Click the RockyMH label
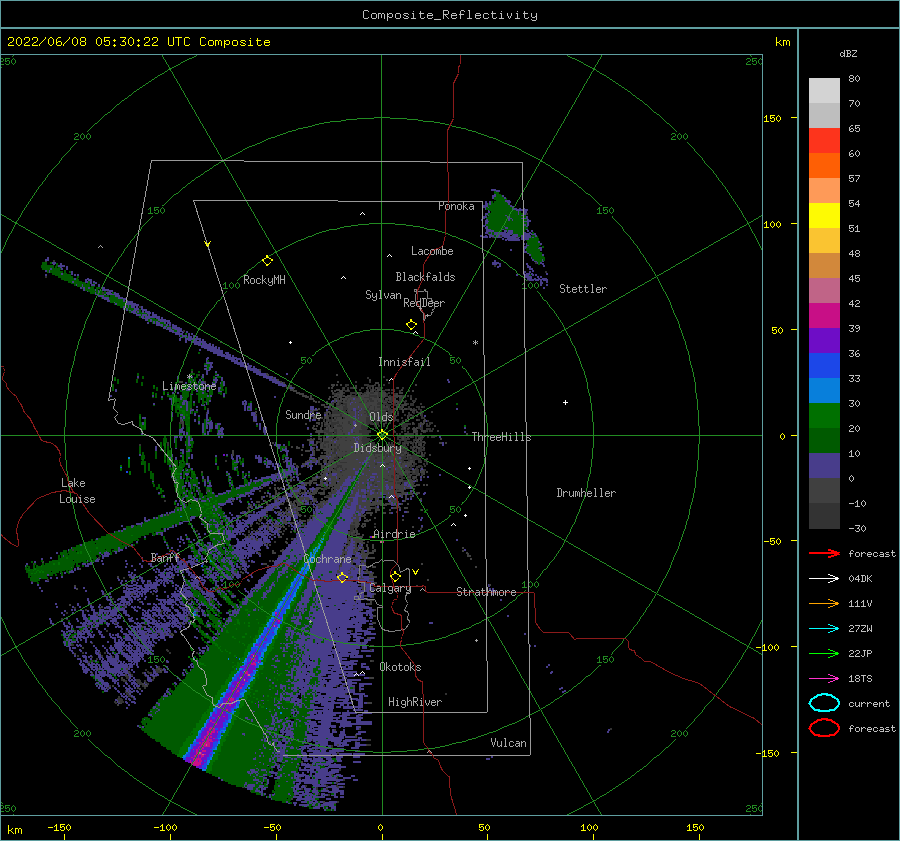This screenshot has width=900, height=841. 264,280
